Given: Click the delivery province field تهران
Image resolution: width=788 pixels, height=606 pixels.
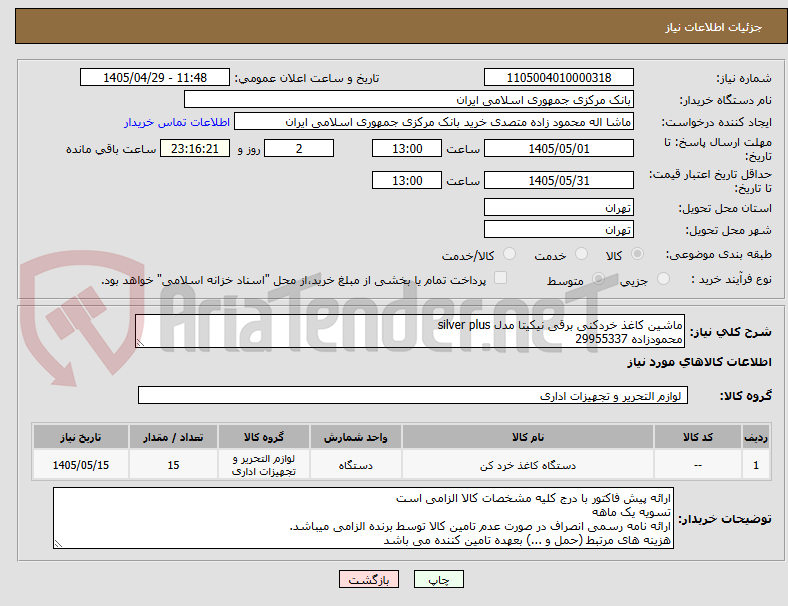Looking at the screenshot, I should [x=559, y=208].
